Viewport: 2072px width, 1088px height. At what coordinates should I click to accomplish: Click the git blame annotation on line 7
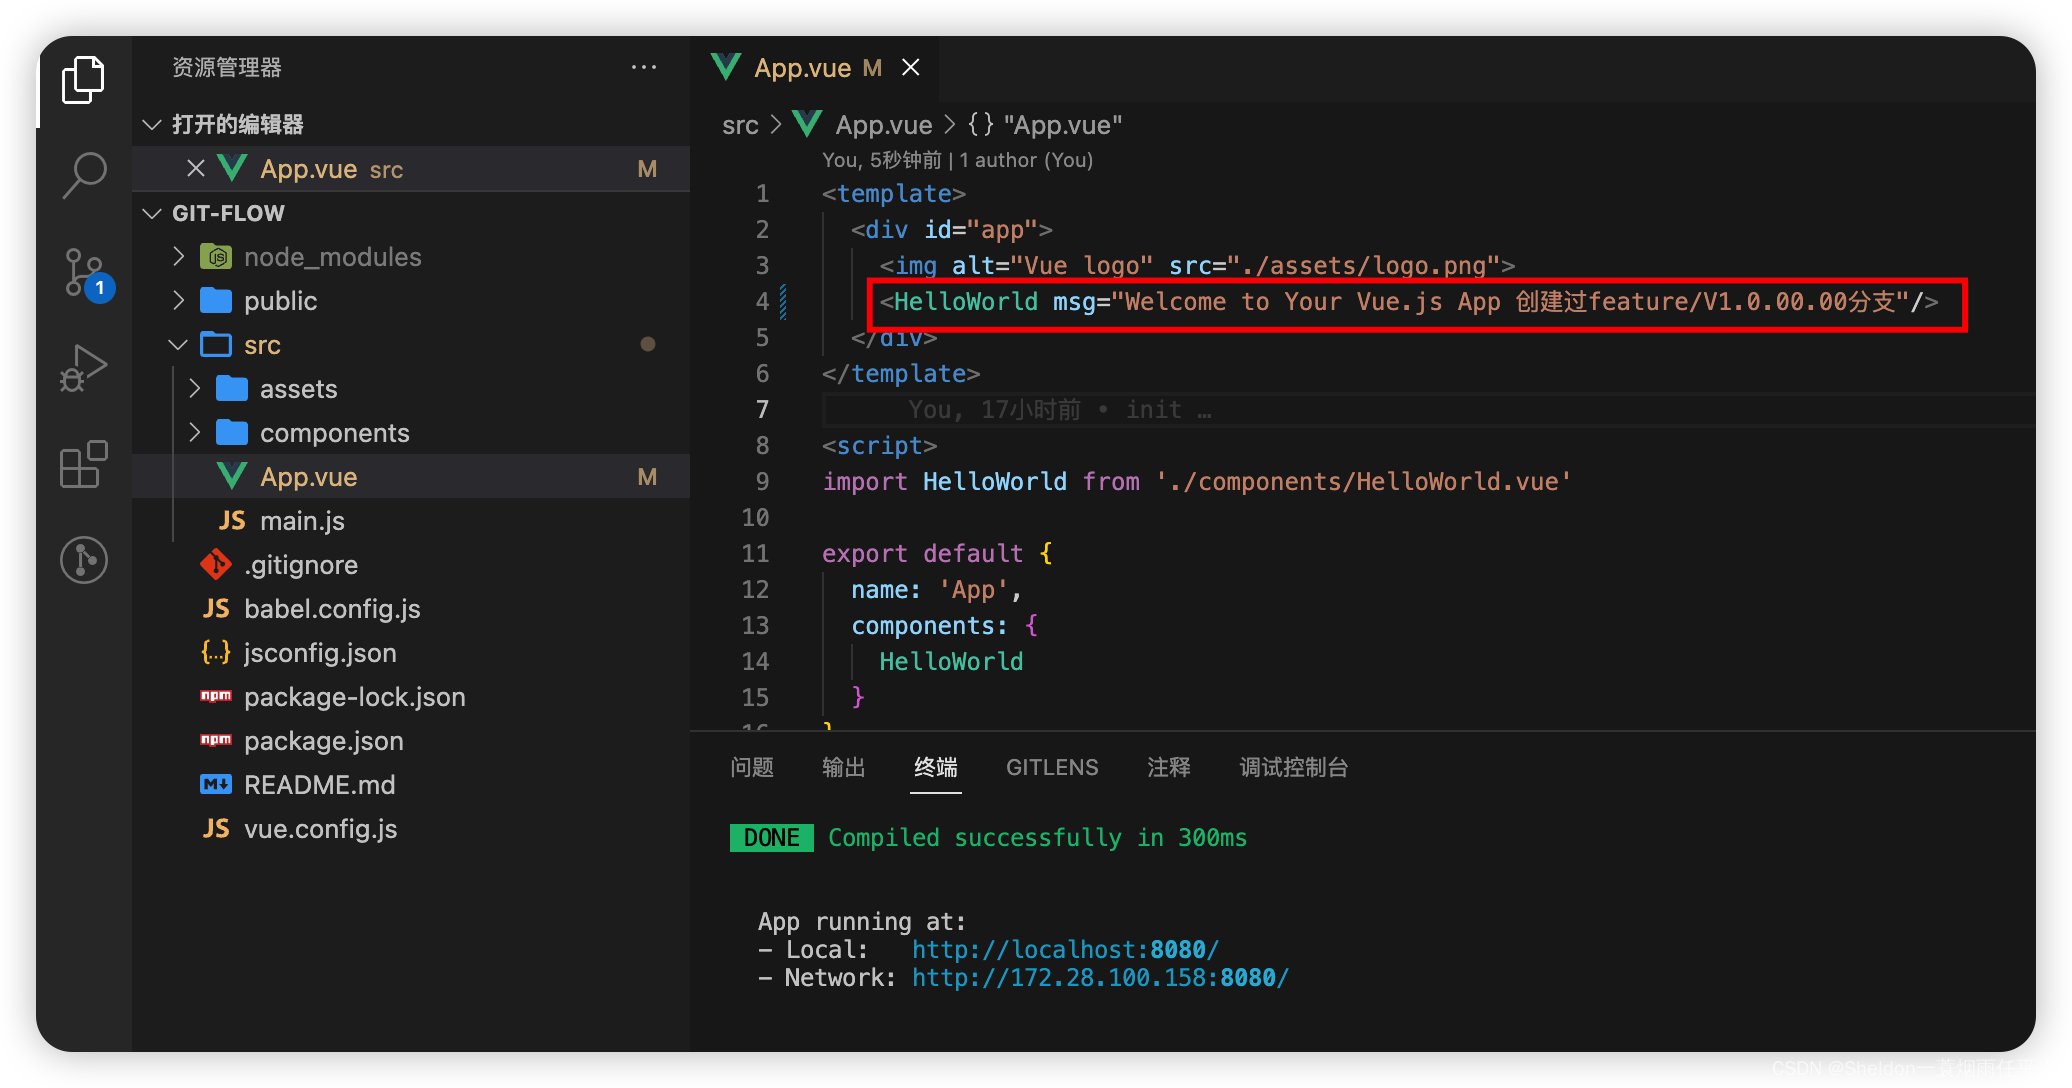point(1059,409)
